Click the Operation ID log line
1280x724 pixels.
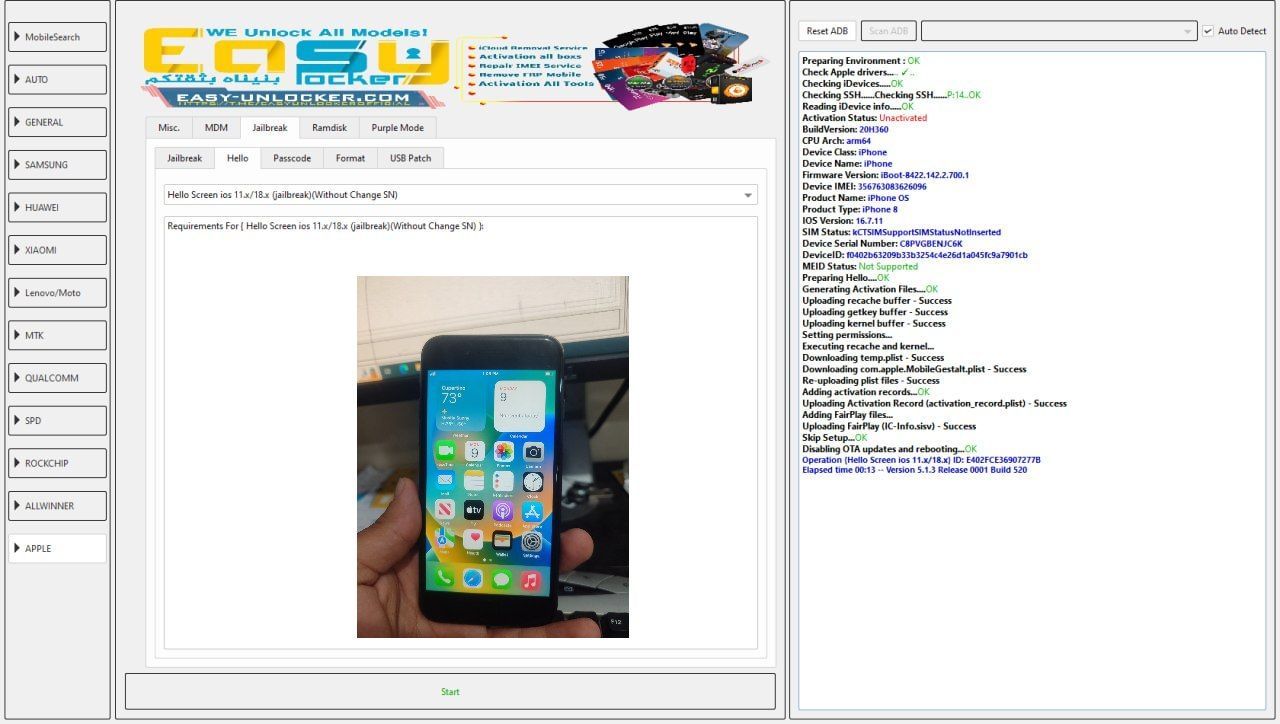point(921,460)
